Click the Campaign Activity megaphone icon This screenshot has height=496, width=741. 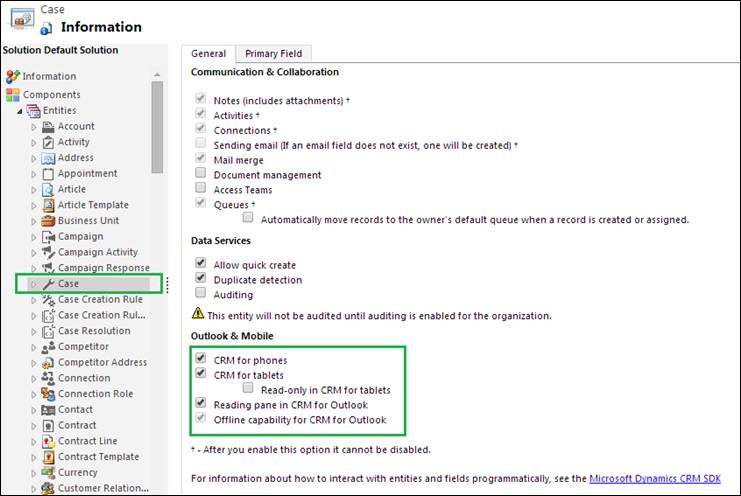48,252
